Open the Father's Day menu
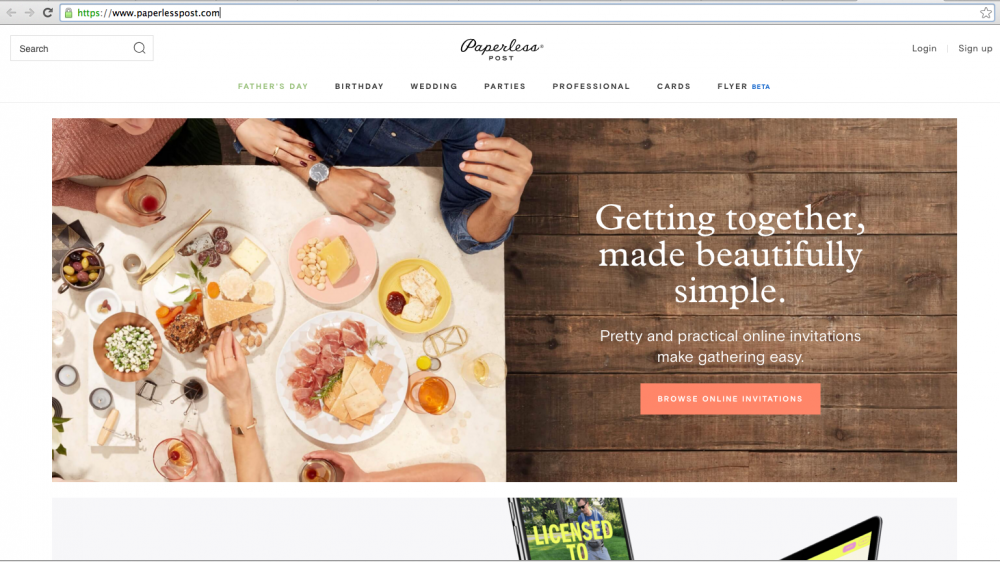Screen dimensions: 1000x562 (273, 86)
